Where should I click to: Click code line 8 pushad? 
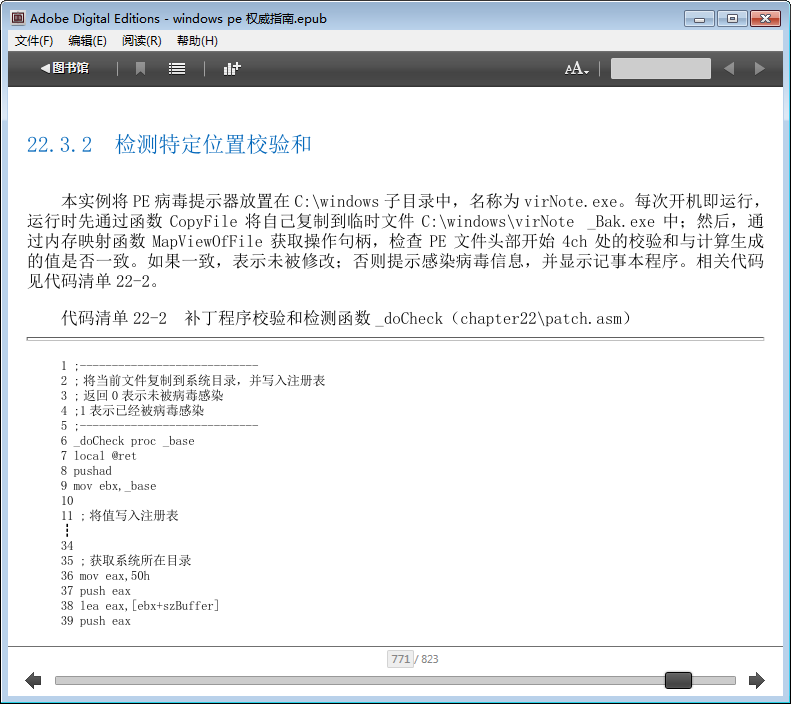pyautogui.click(x=86, y=471)
